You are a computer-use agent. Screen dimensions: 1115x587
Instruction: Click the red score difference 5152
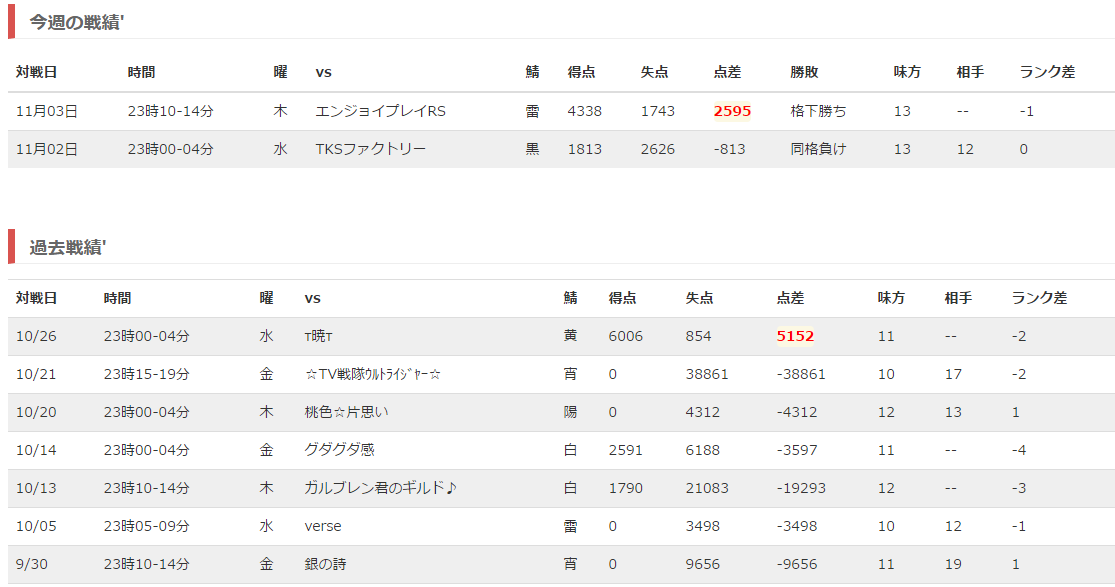click(x=795, y=336)
